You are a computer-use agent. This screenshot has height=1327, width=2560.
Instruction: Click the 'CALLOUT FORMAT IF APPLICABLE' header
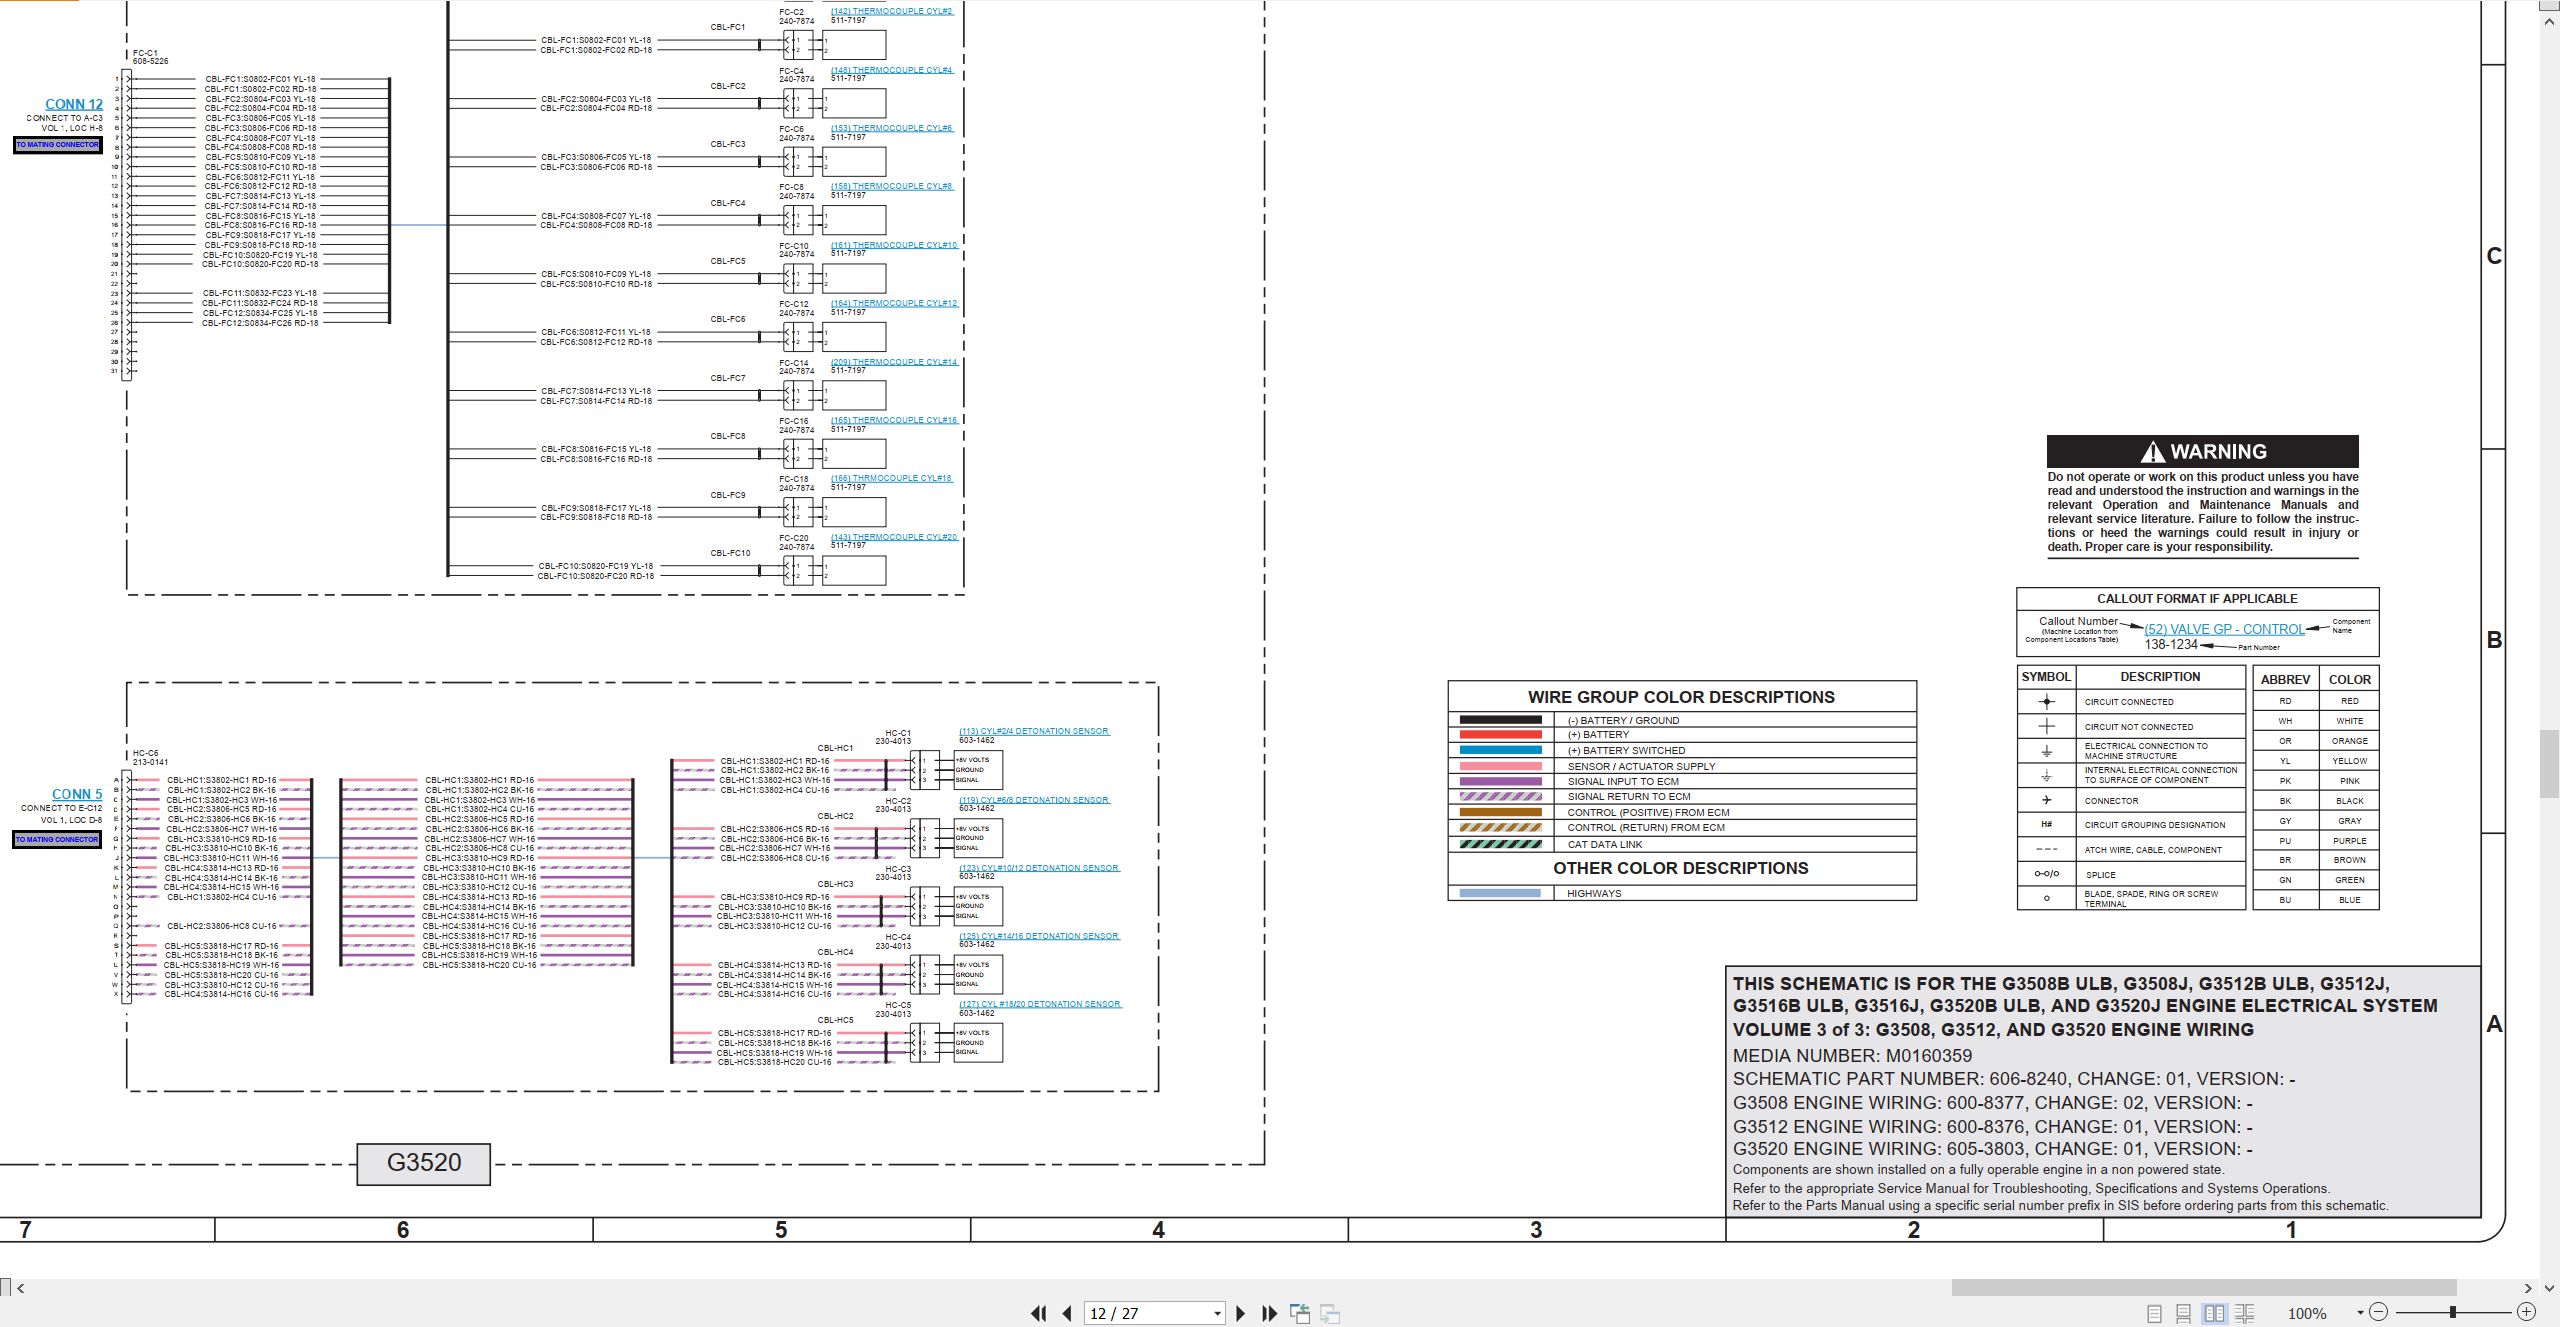[2197, 598]
